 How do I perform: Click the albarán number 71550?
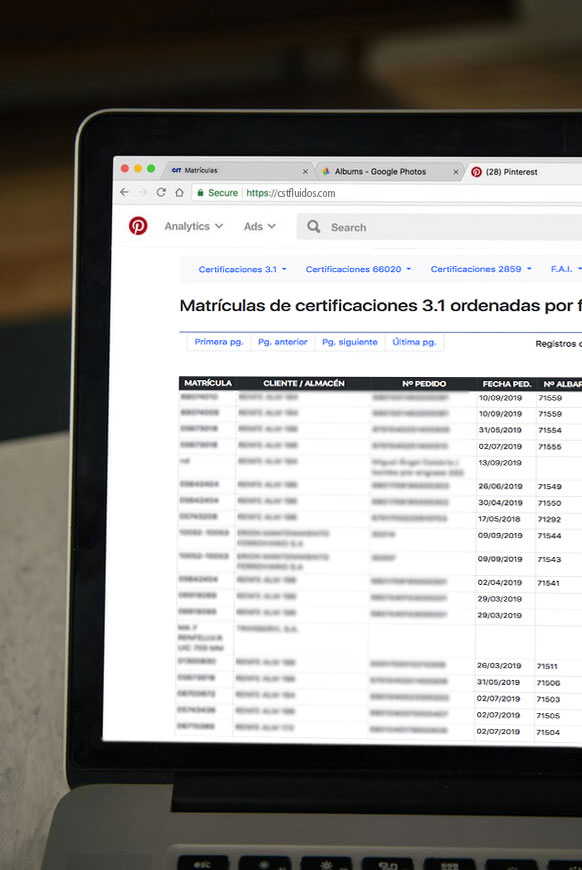549,503
